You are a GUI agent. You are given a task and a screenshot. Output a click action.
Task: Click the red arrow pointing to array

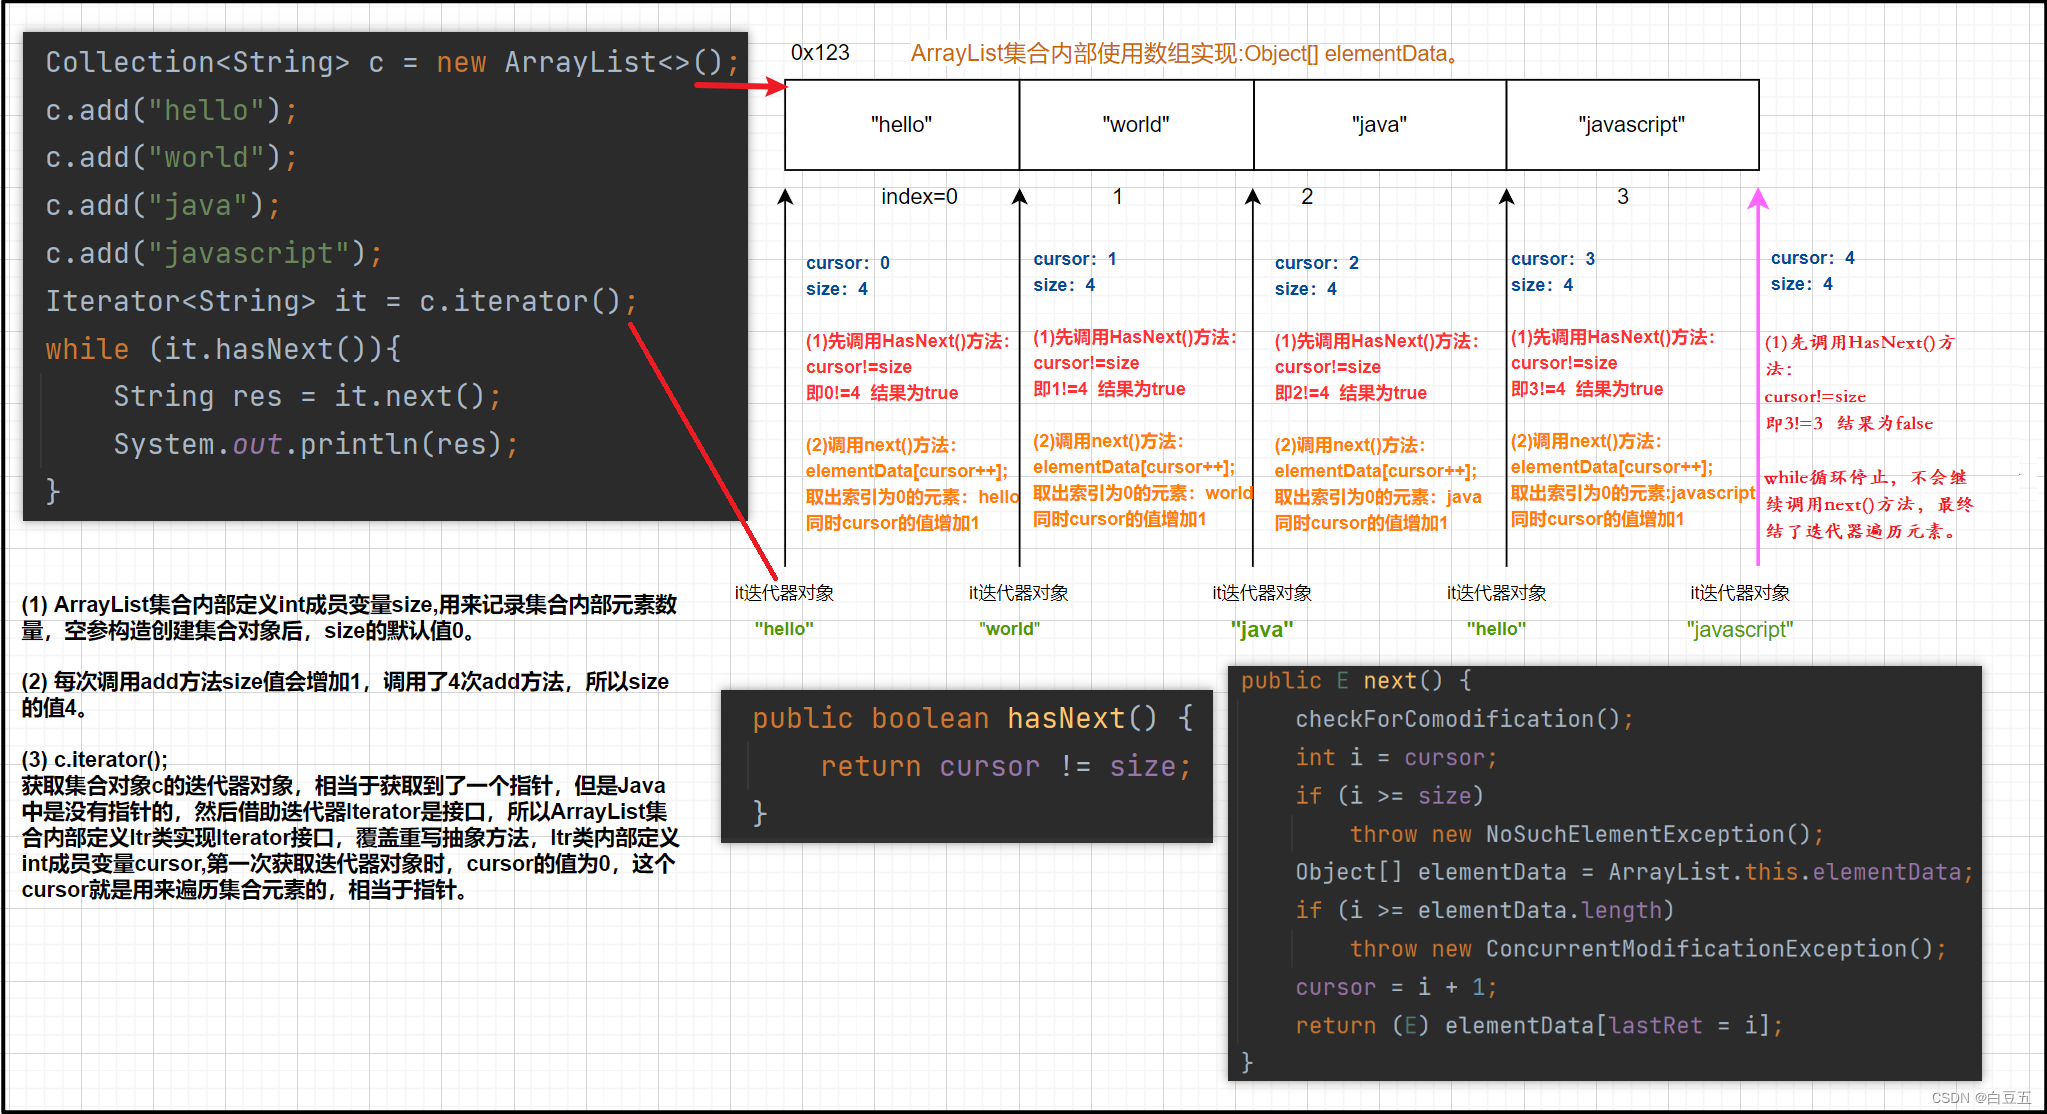pos(740,86)
